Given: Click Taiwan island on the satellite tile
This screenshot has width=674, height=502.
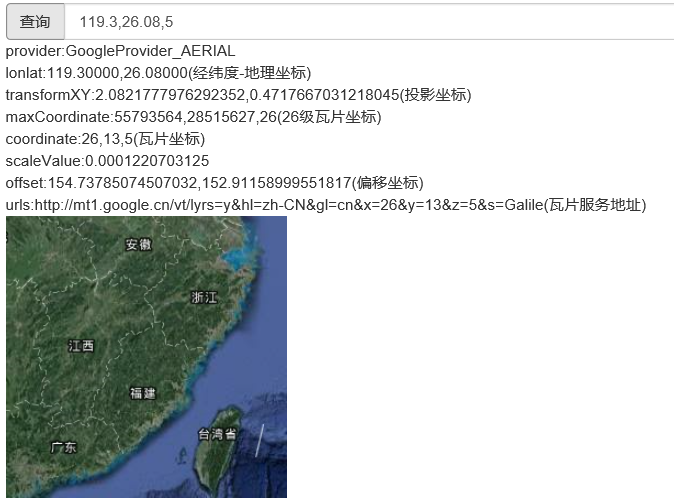Looking at the screenshot, I should (x=222, y=455).
